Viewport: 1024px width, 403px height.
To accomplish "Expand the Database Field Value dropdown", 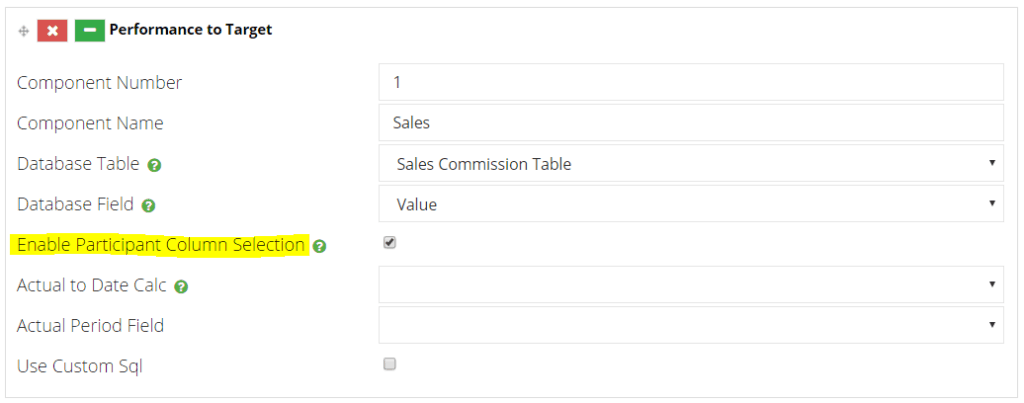I will coord(691,204).
